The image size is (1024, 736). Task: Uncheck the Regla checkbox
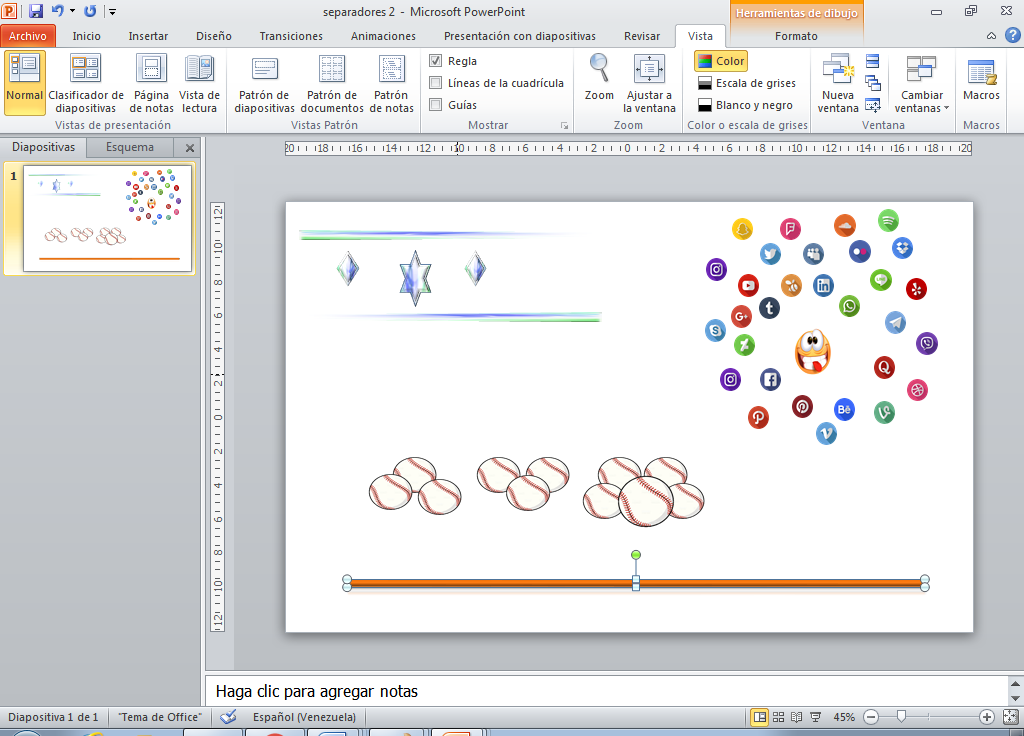(436, 61)
